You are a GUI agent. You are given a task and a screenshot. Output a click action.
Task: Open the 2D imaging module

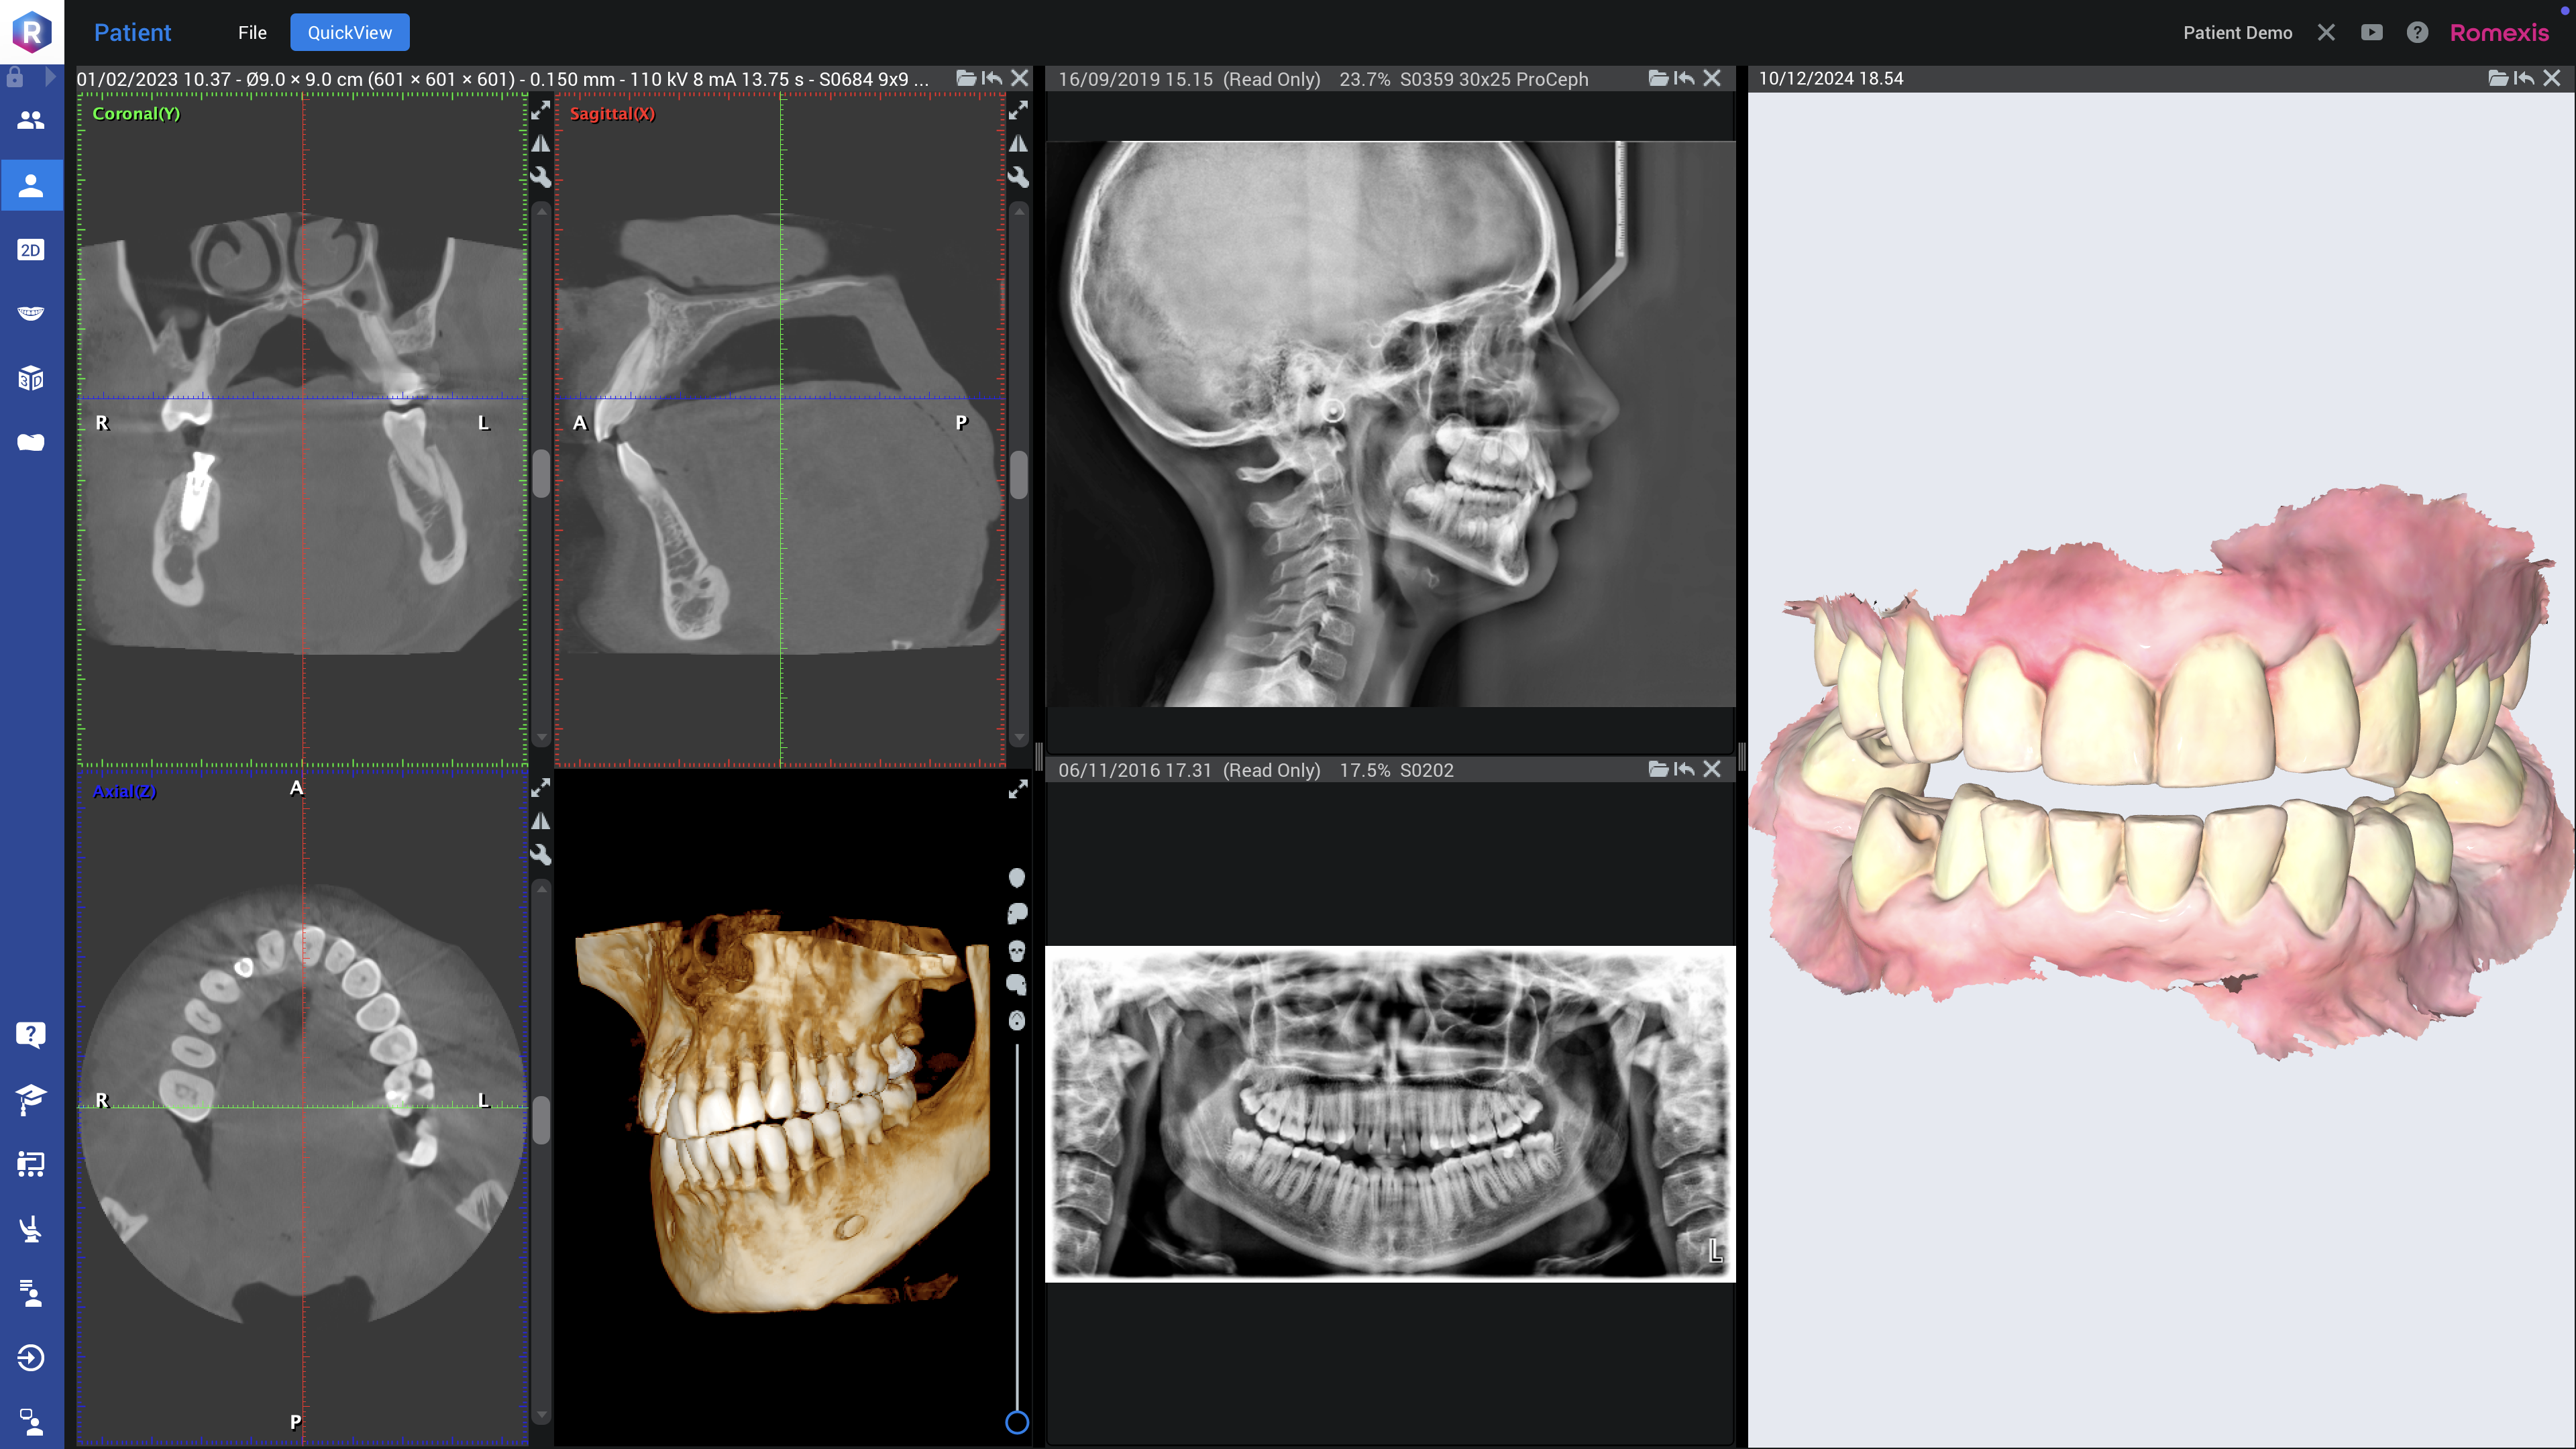pos(31,250)
